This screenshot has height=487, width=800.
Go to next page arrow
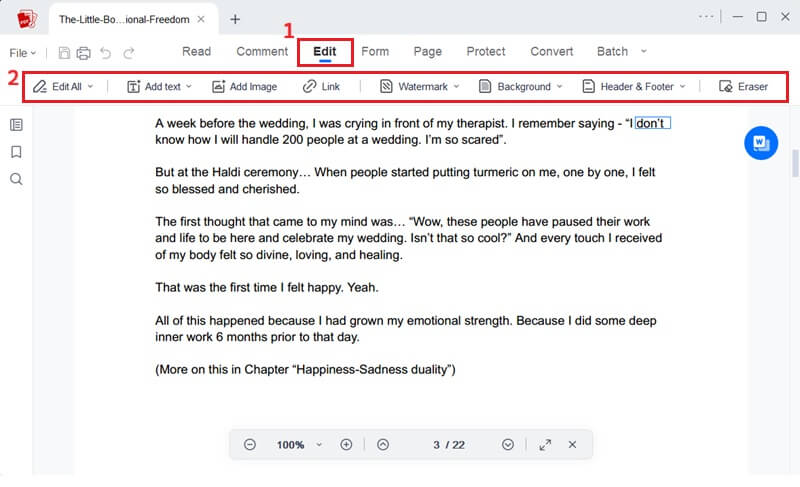point(508,445)
